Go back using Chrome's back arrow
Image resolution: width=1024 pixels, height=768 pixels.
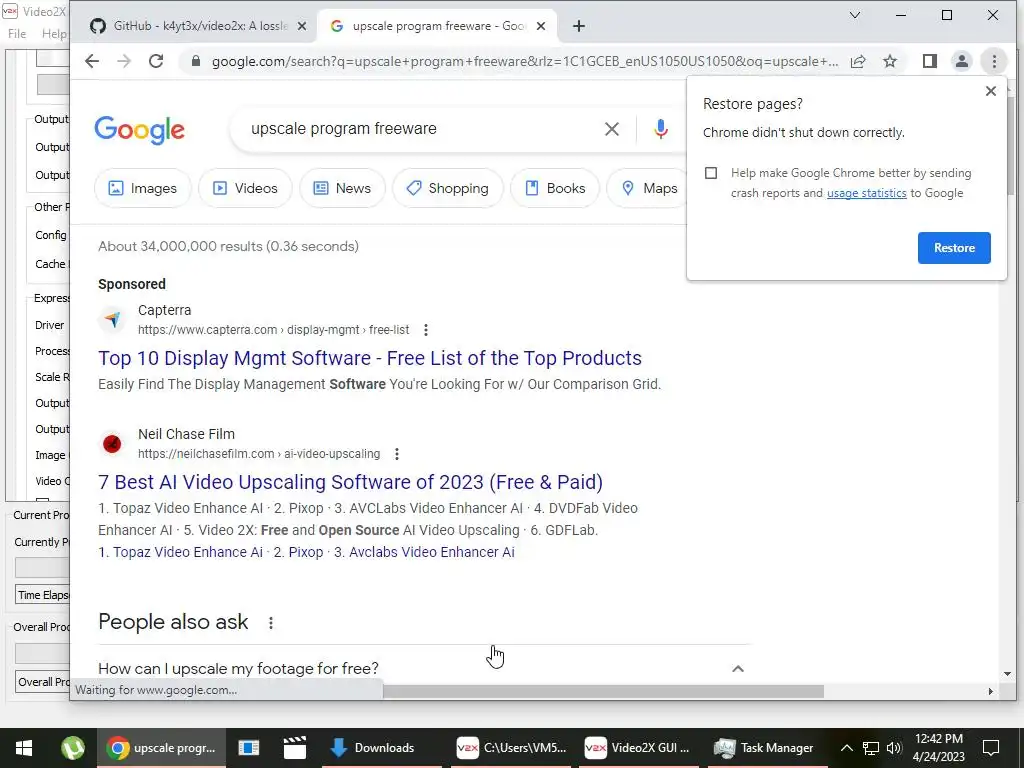[92, 61]
